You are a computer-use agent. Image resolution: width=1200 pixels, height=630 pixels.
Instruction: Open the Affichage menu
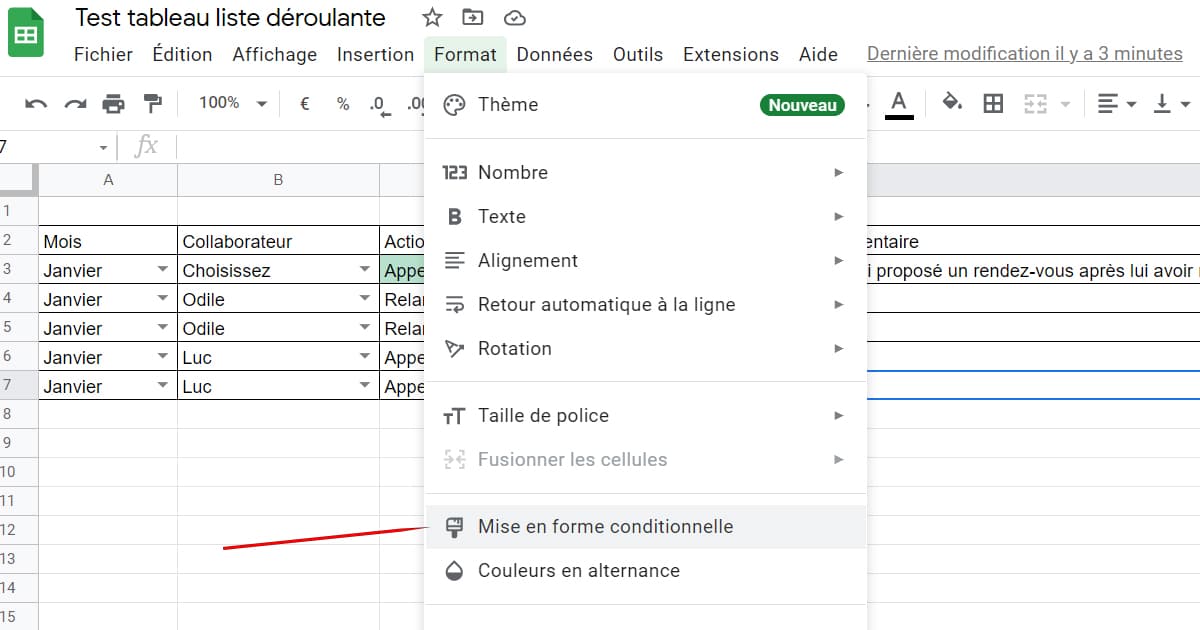pyautogui.click(x=275, y=55)
